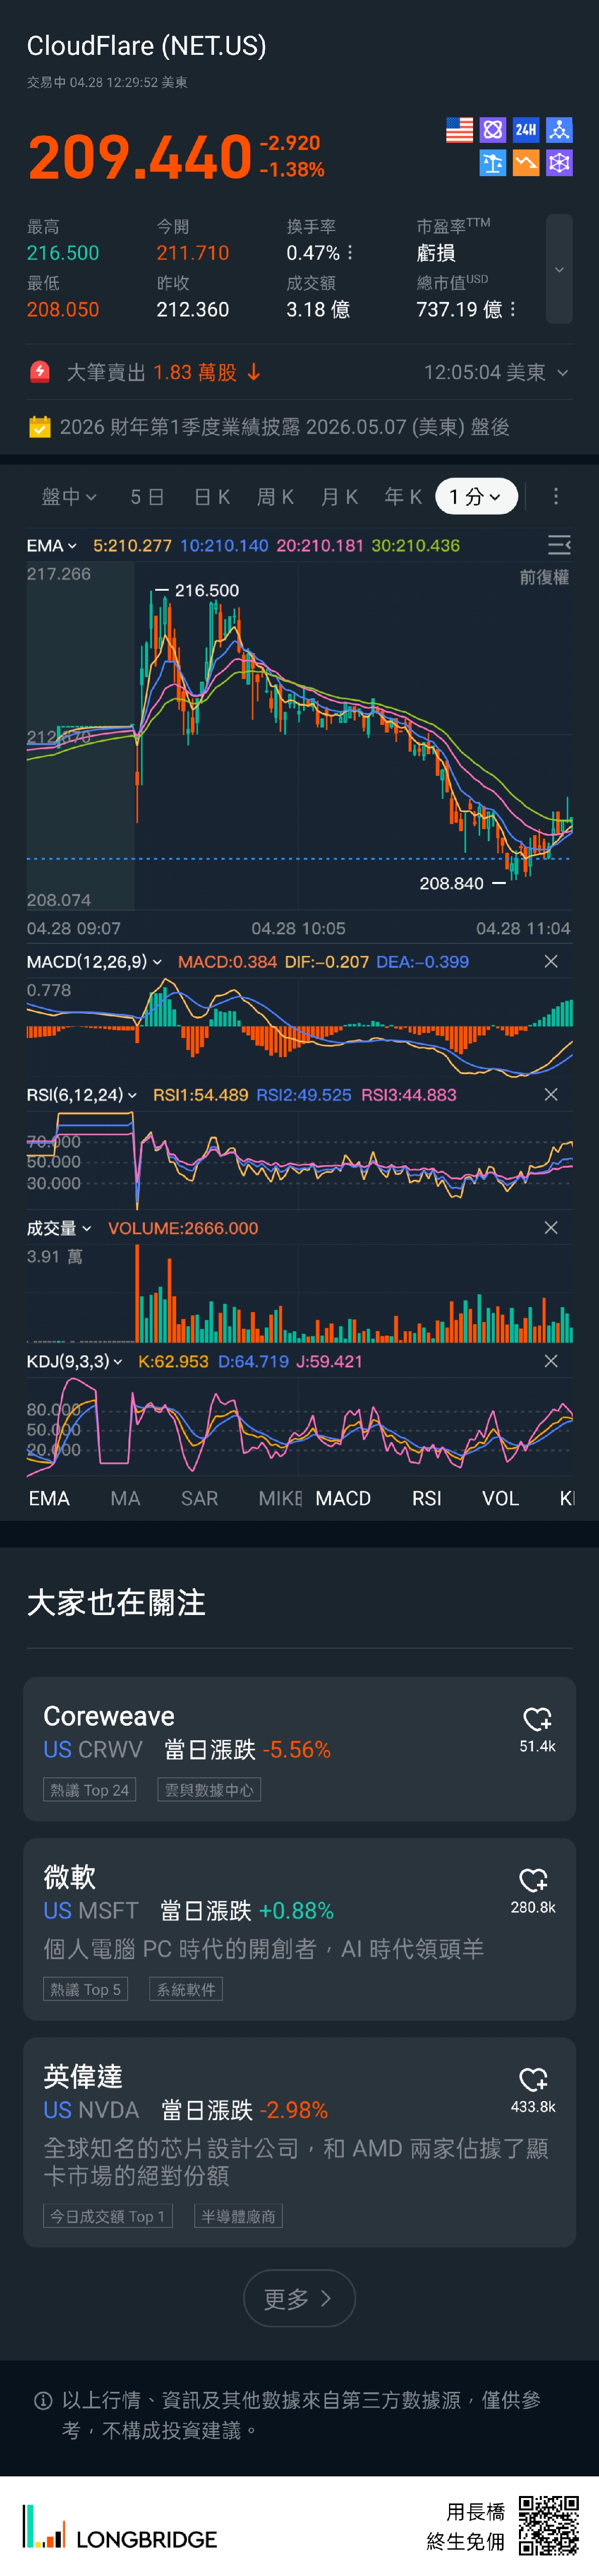Open chart more-options vertical dots

click(556, 497)
